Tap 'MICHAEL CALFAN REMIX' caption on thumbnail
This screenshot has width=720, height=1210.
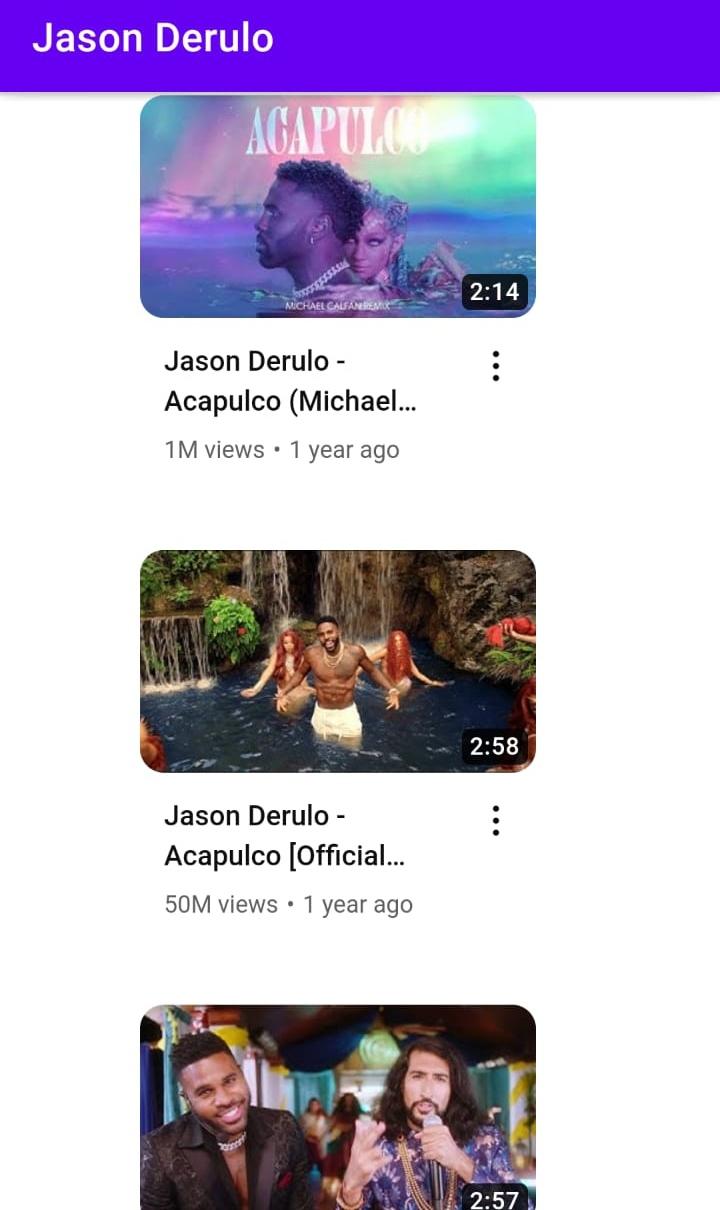click(x=337, y=305)
